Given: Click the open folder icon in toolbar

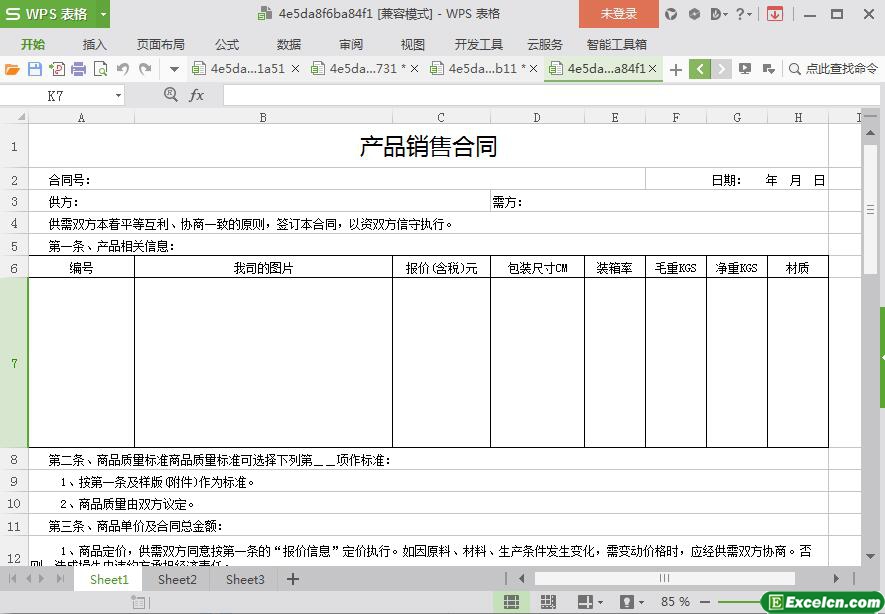Looking at the screenshot, I should tap(12, 69).
